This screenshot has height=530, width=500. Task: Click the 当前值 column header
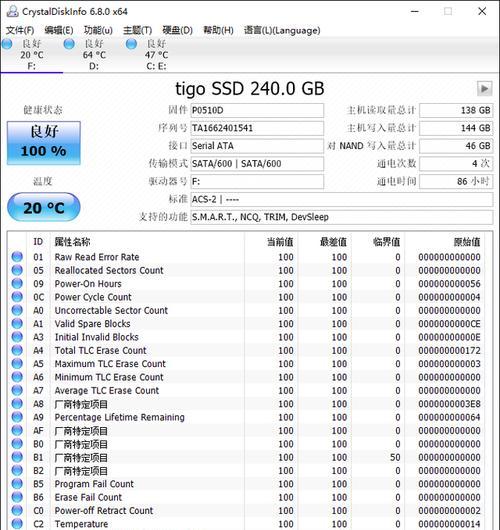[280, 242]
